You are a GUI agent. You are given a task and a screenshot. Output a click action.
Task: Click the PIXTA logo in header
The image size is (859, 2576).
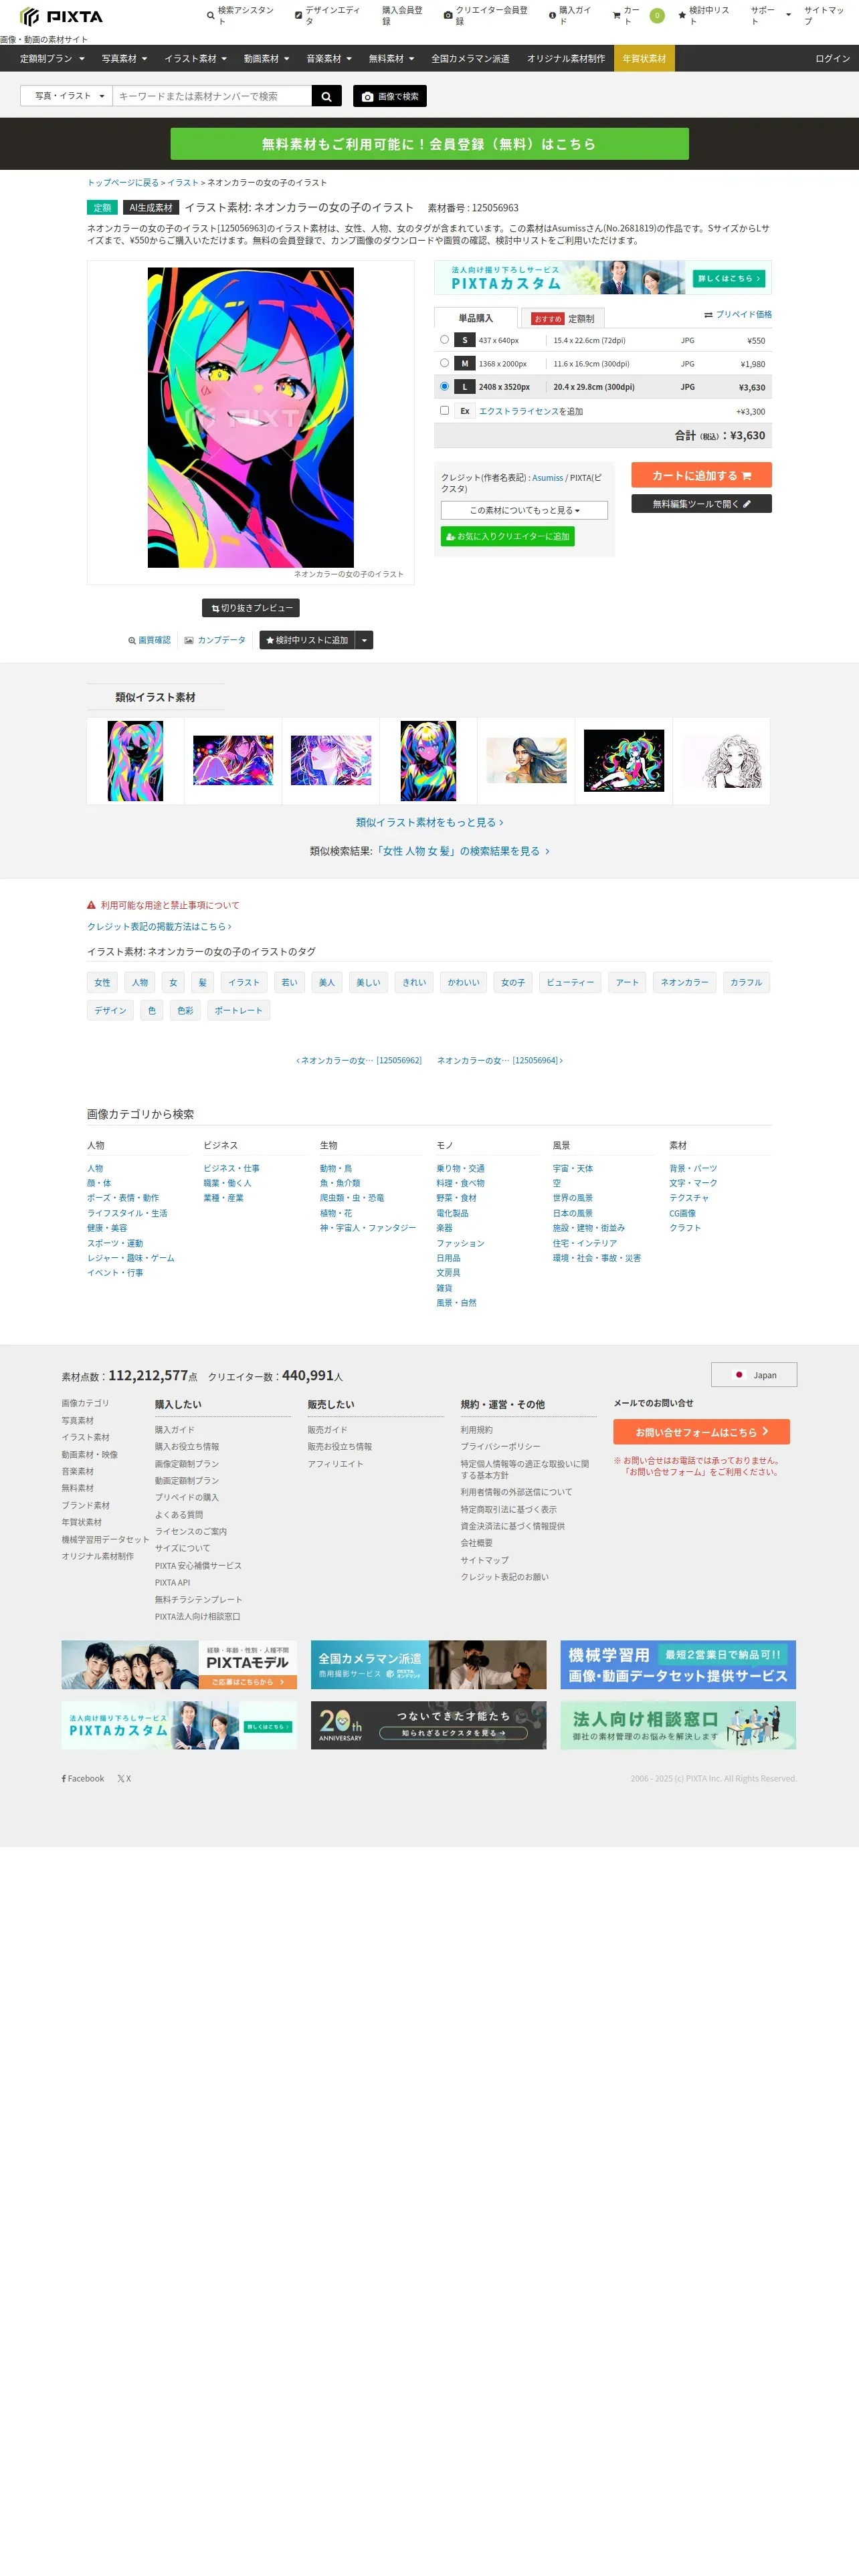(x=61, y=16)
